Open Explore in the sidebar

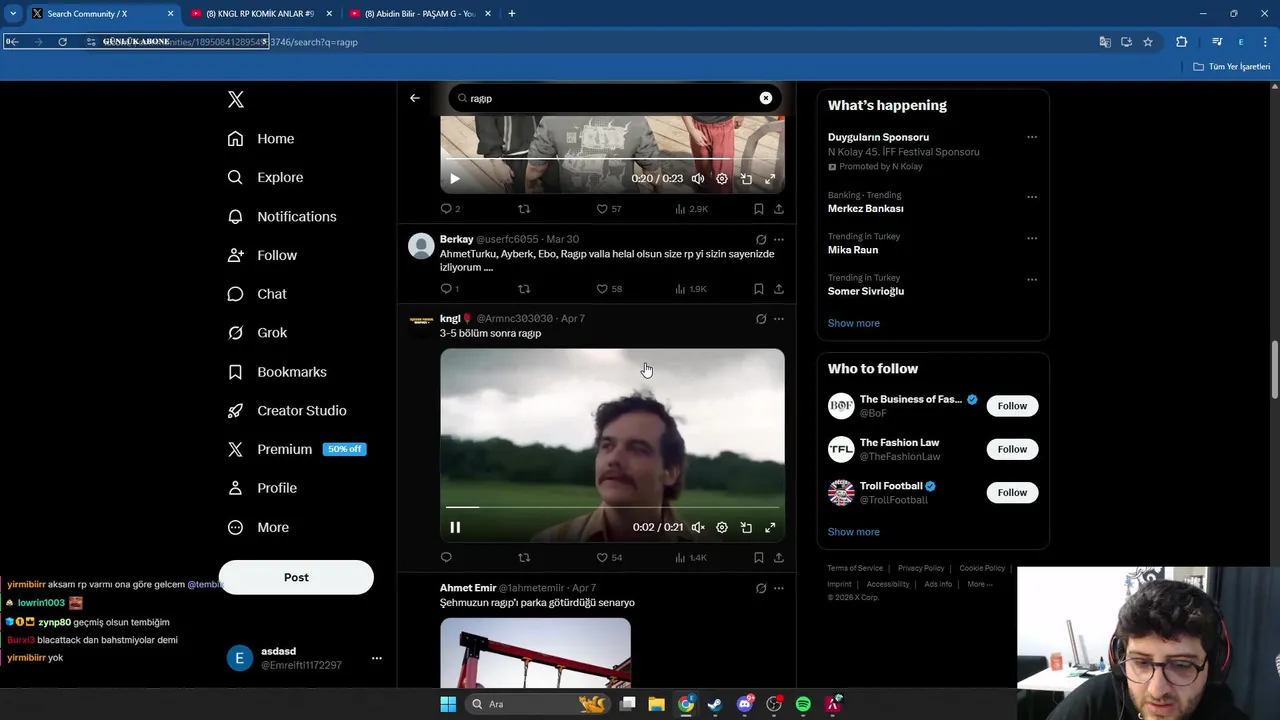(265, 177)
